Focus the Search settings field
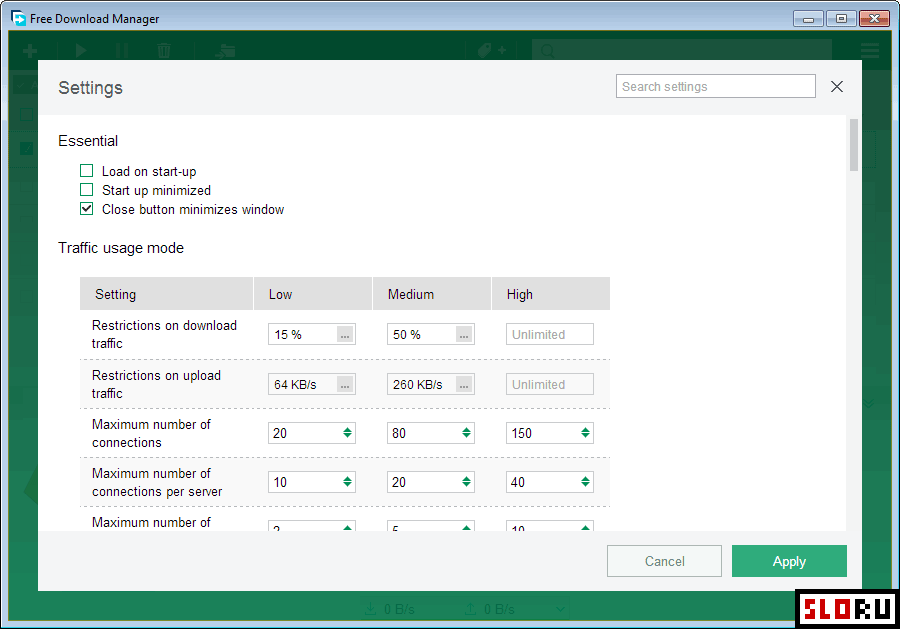Screen dimensions: 900x629 pyautogui.click(x=715, y=86)
